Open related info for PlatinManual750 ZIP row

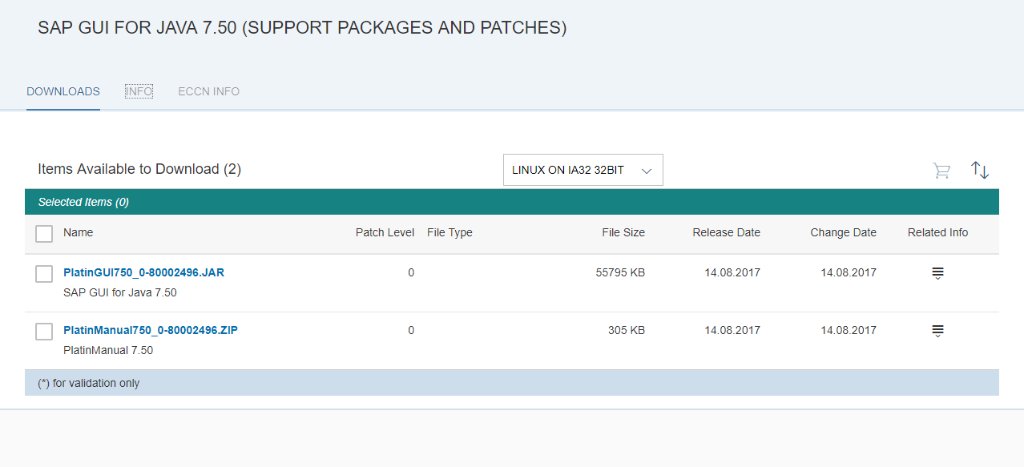pos(938,331)
